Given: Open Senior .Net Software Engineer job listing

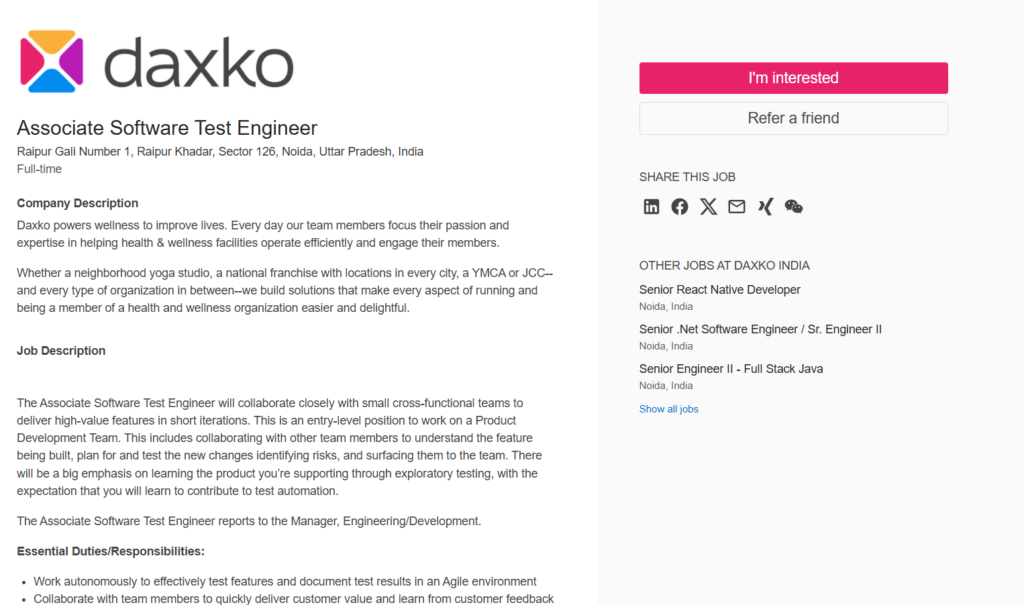Looking at the screenshot, I should click(x=760, y=329).
